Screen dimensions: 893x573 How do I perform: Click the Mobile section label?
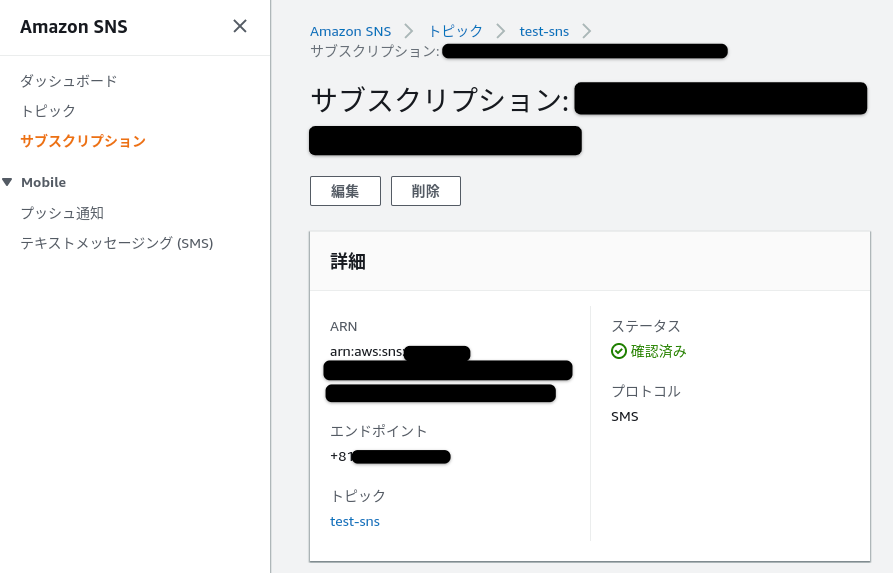pos(43,182)
